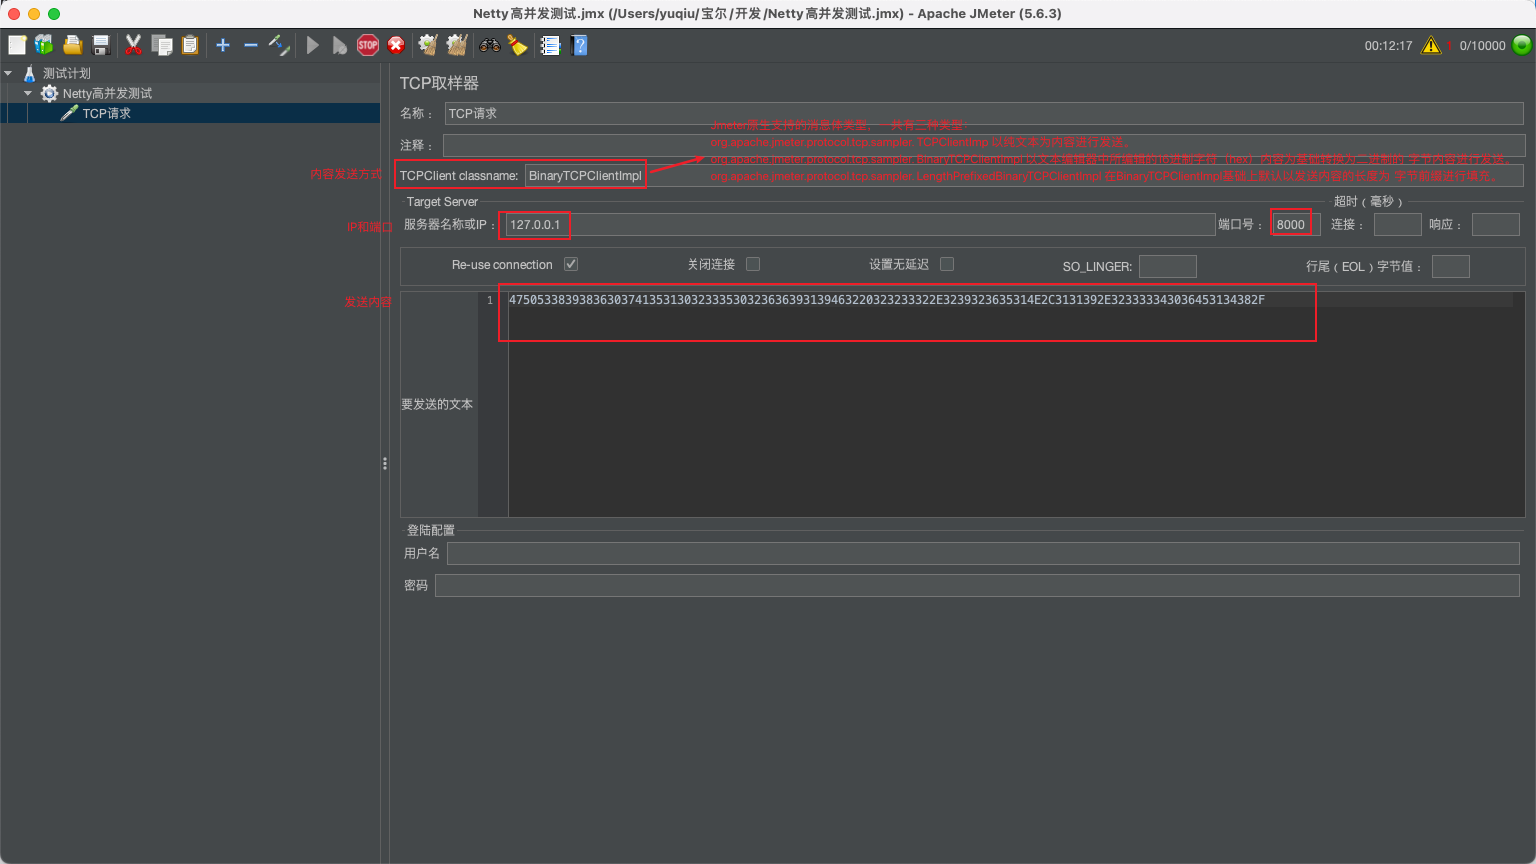1536x864 pixels.
Task: Shut down test threads gracefully
Action: [396, 45]
